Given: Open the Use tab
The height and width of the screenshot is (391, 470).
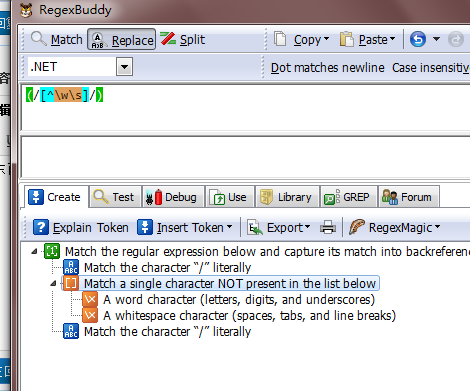Looking at the screenshot, I should point(229,197).
